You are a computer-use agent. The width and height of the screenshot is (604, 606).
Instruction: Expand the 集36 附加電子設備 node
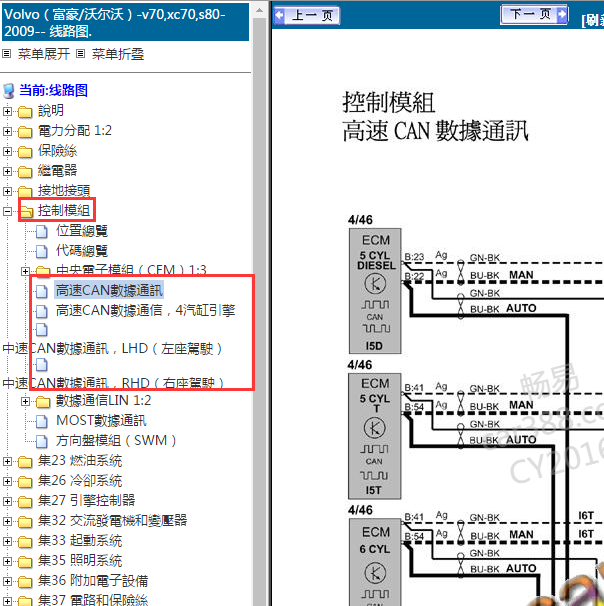click(7, 581)
